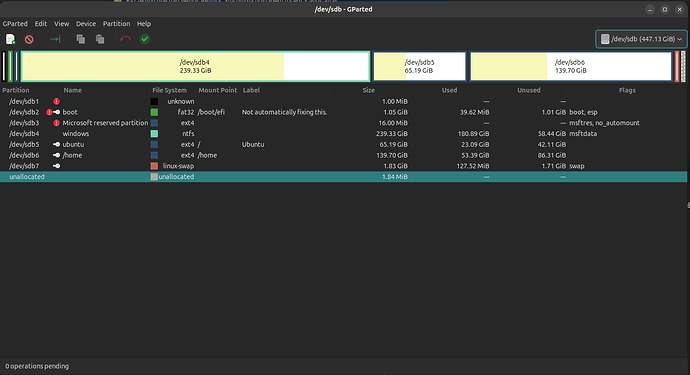Click the 1.84 MiB unallocated size
The height and width of the screenshot is (375, 690).
coord(395,177)
